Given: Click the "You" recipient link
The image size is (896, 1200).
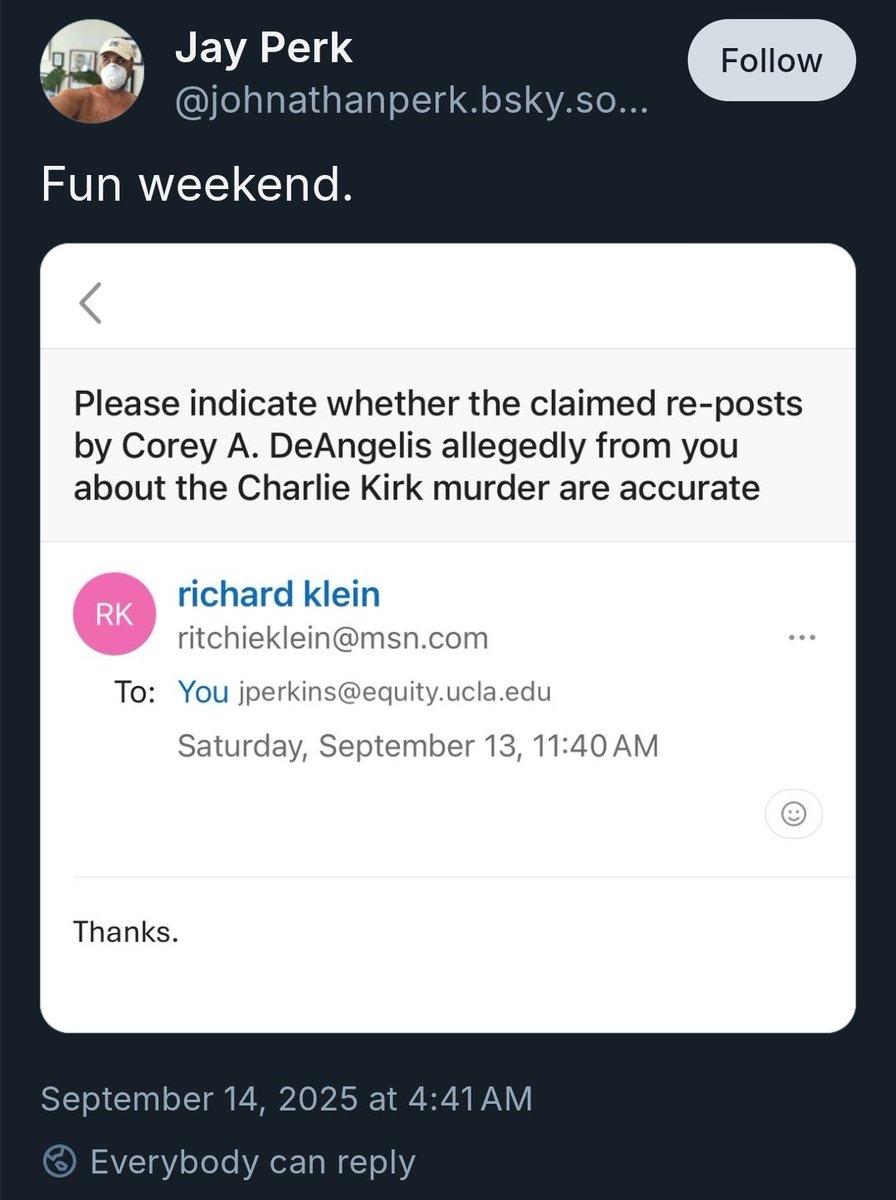Looking at the screenshot, I should click(202, 692).
